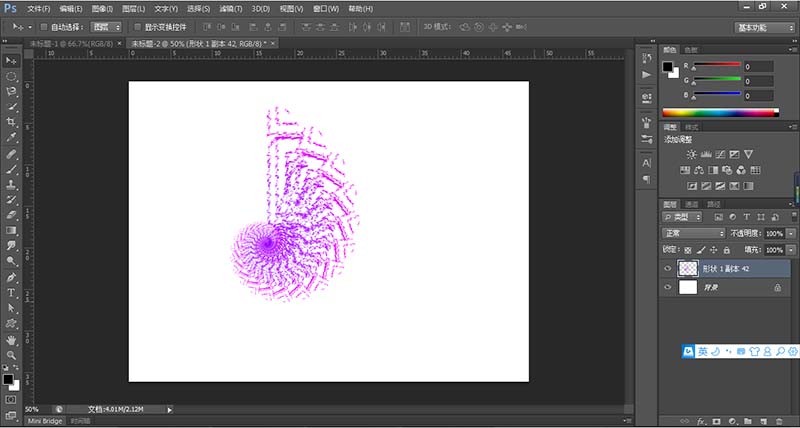
Task: Open the 文件(F) menu
Action: (x=39, y=9)
